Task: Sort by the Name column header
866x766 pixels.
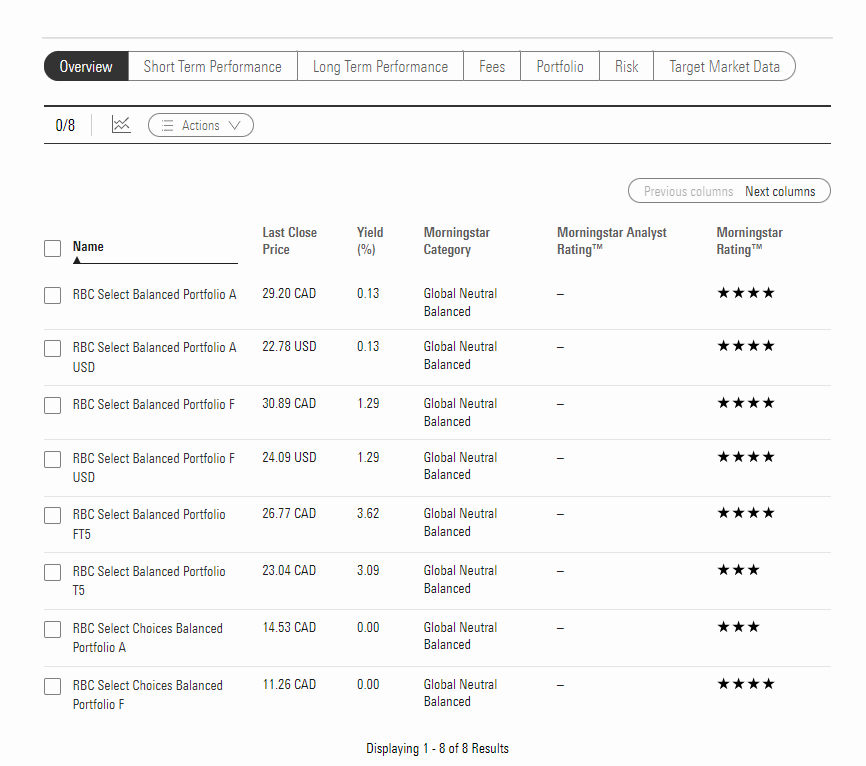Action: pyautogui.click(x=88, y=246)
